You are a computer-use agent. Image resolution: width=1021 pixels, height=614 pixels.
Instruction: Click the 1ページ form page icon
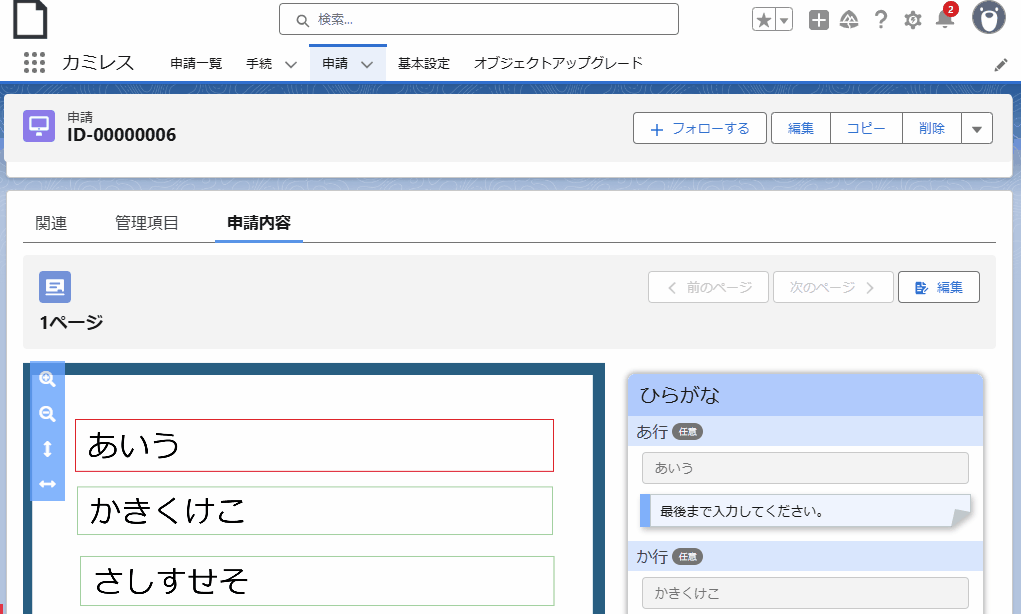[x=55, y=287]
